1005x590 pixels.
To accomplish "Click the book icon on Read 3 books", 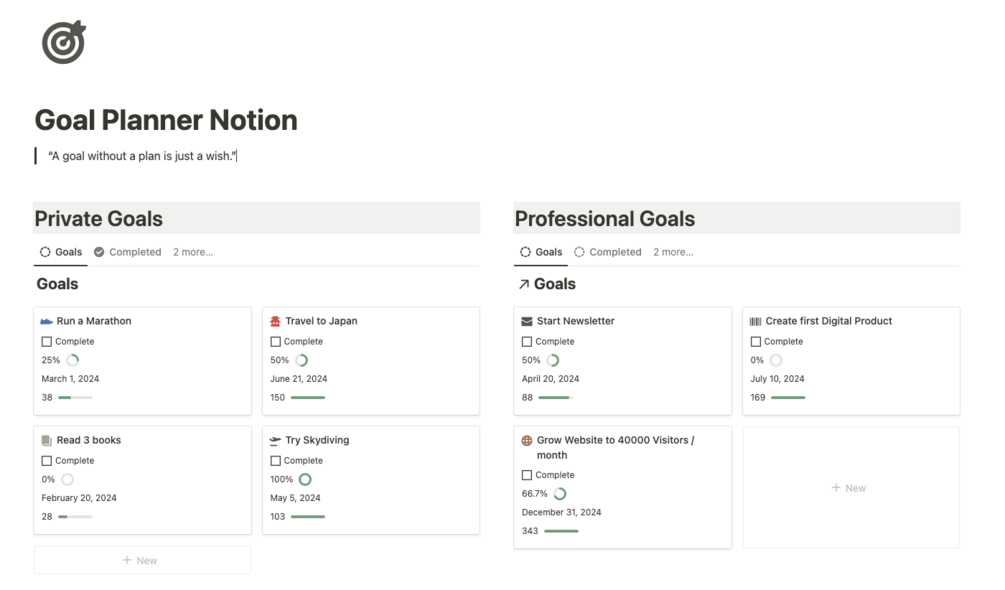I will point(47,441).
